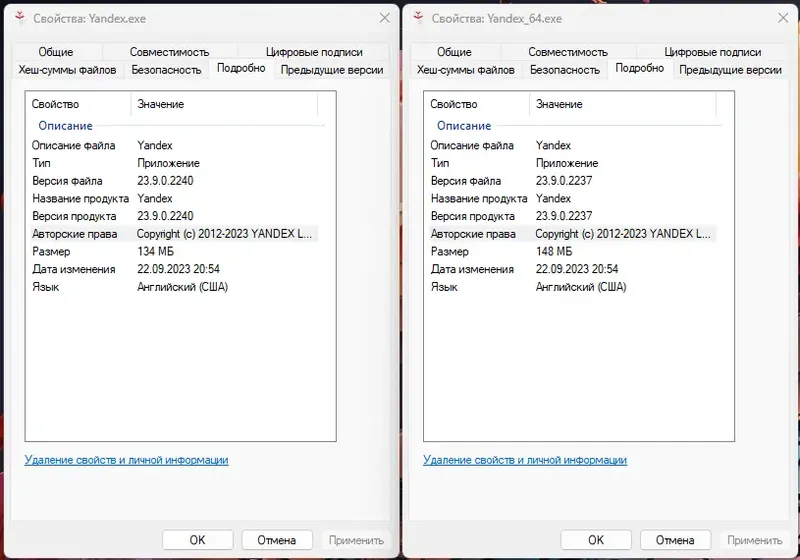Select the Подробно tab in Yandex_64.exe window

[x=640, y=68]
